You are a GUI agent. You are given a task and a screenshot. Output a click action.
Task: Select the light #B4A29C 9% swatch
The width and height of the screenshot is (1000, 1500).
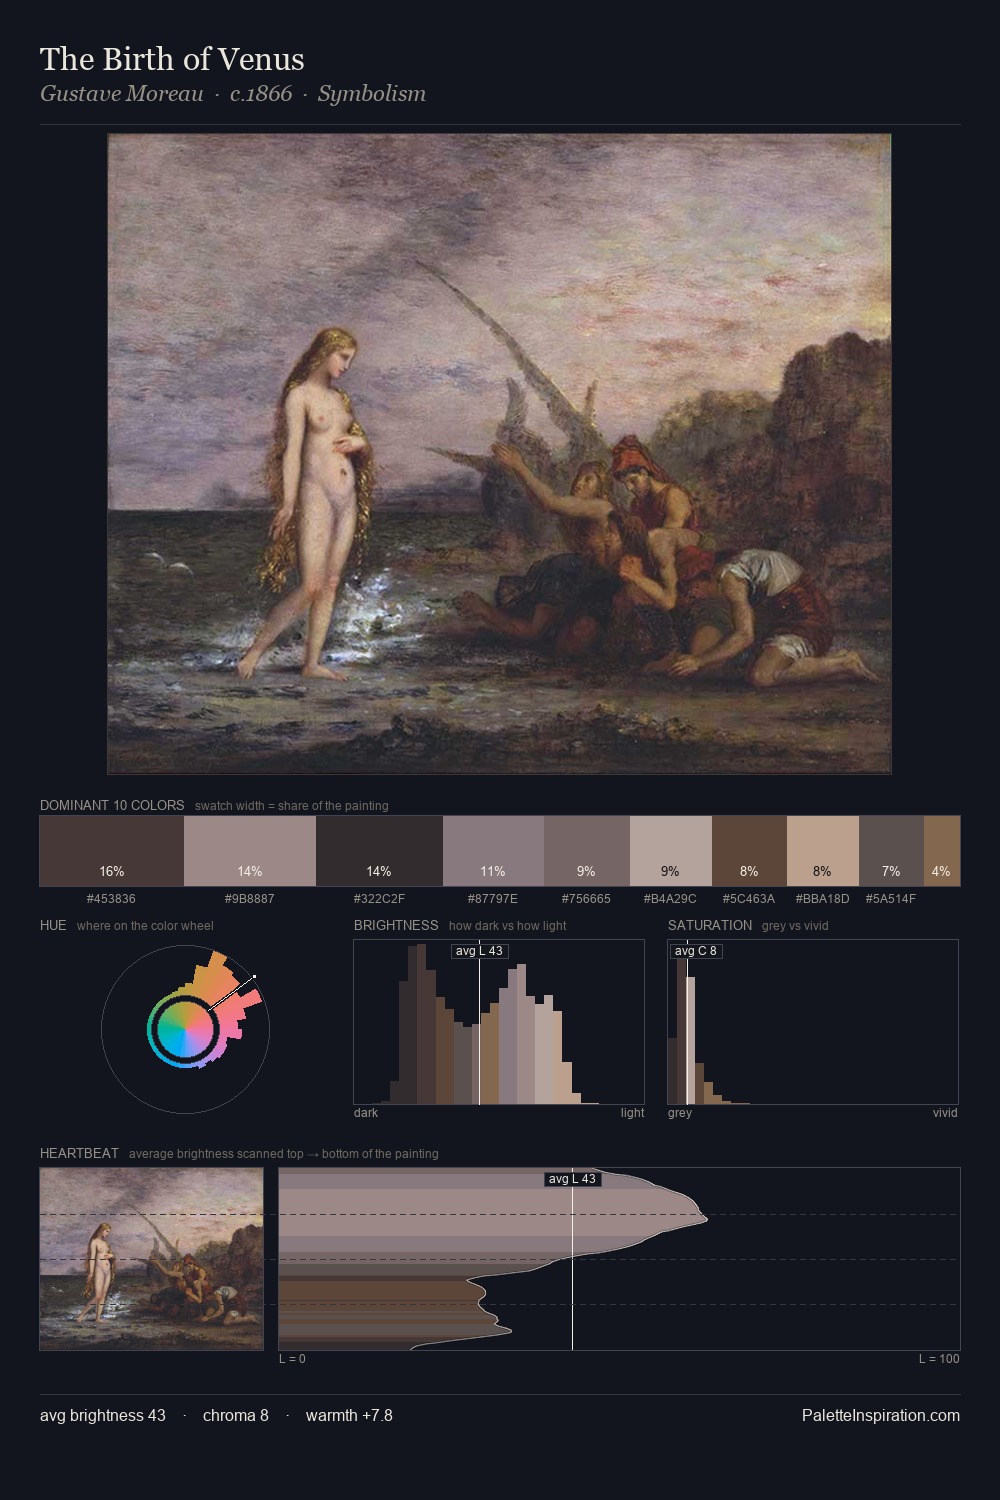671,851
